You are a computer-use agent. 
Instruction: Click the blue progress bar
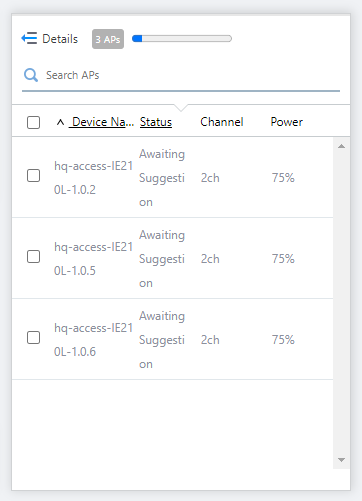(182, 39)
